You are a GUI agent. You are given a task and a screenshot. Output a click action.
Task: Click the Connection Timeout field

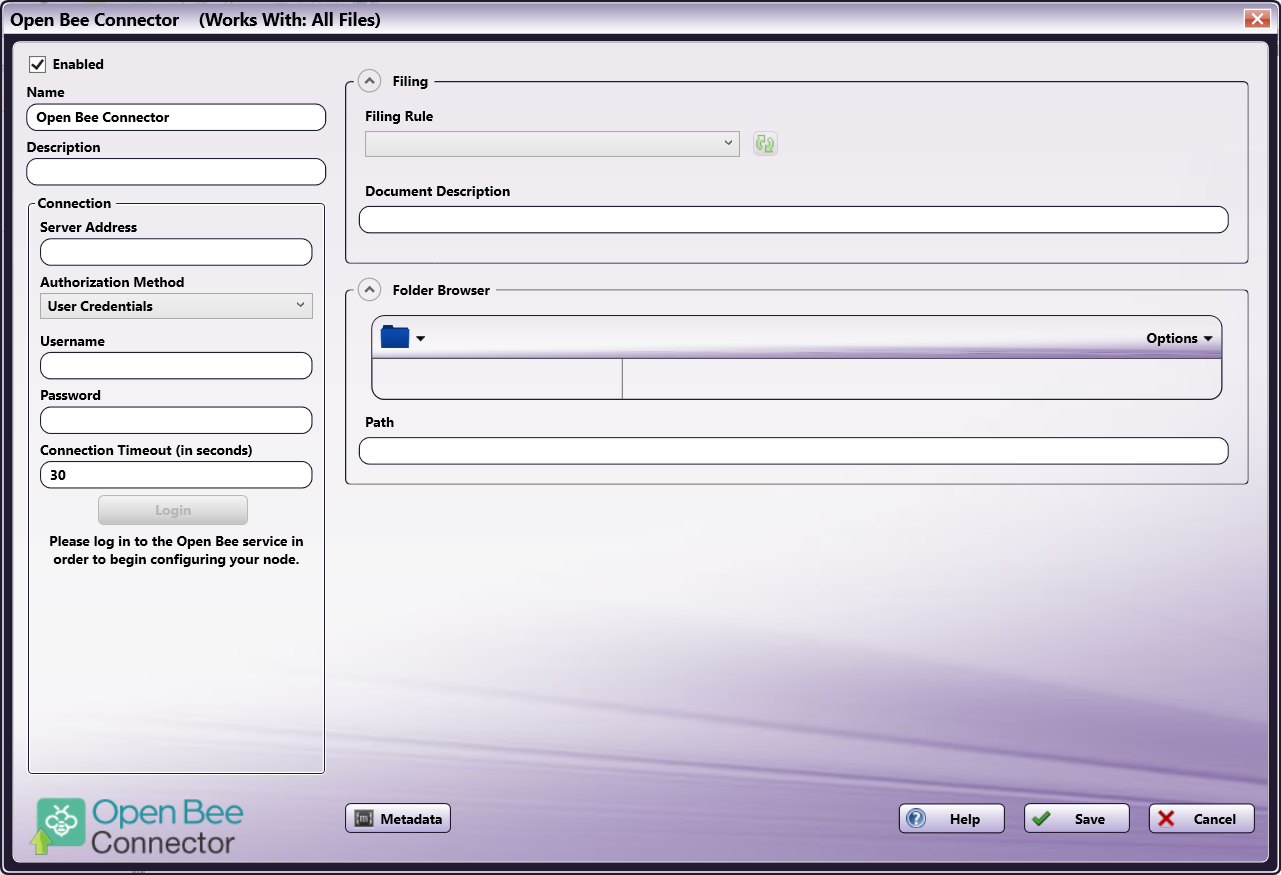(176, 475)
